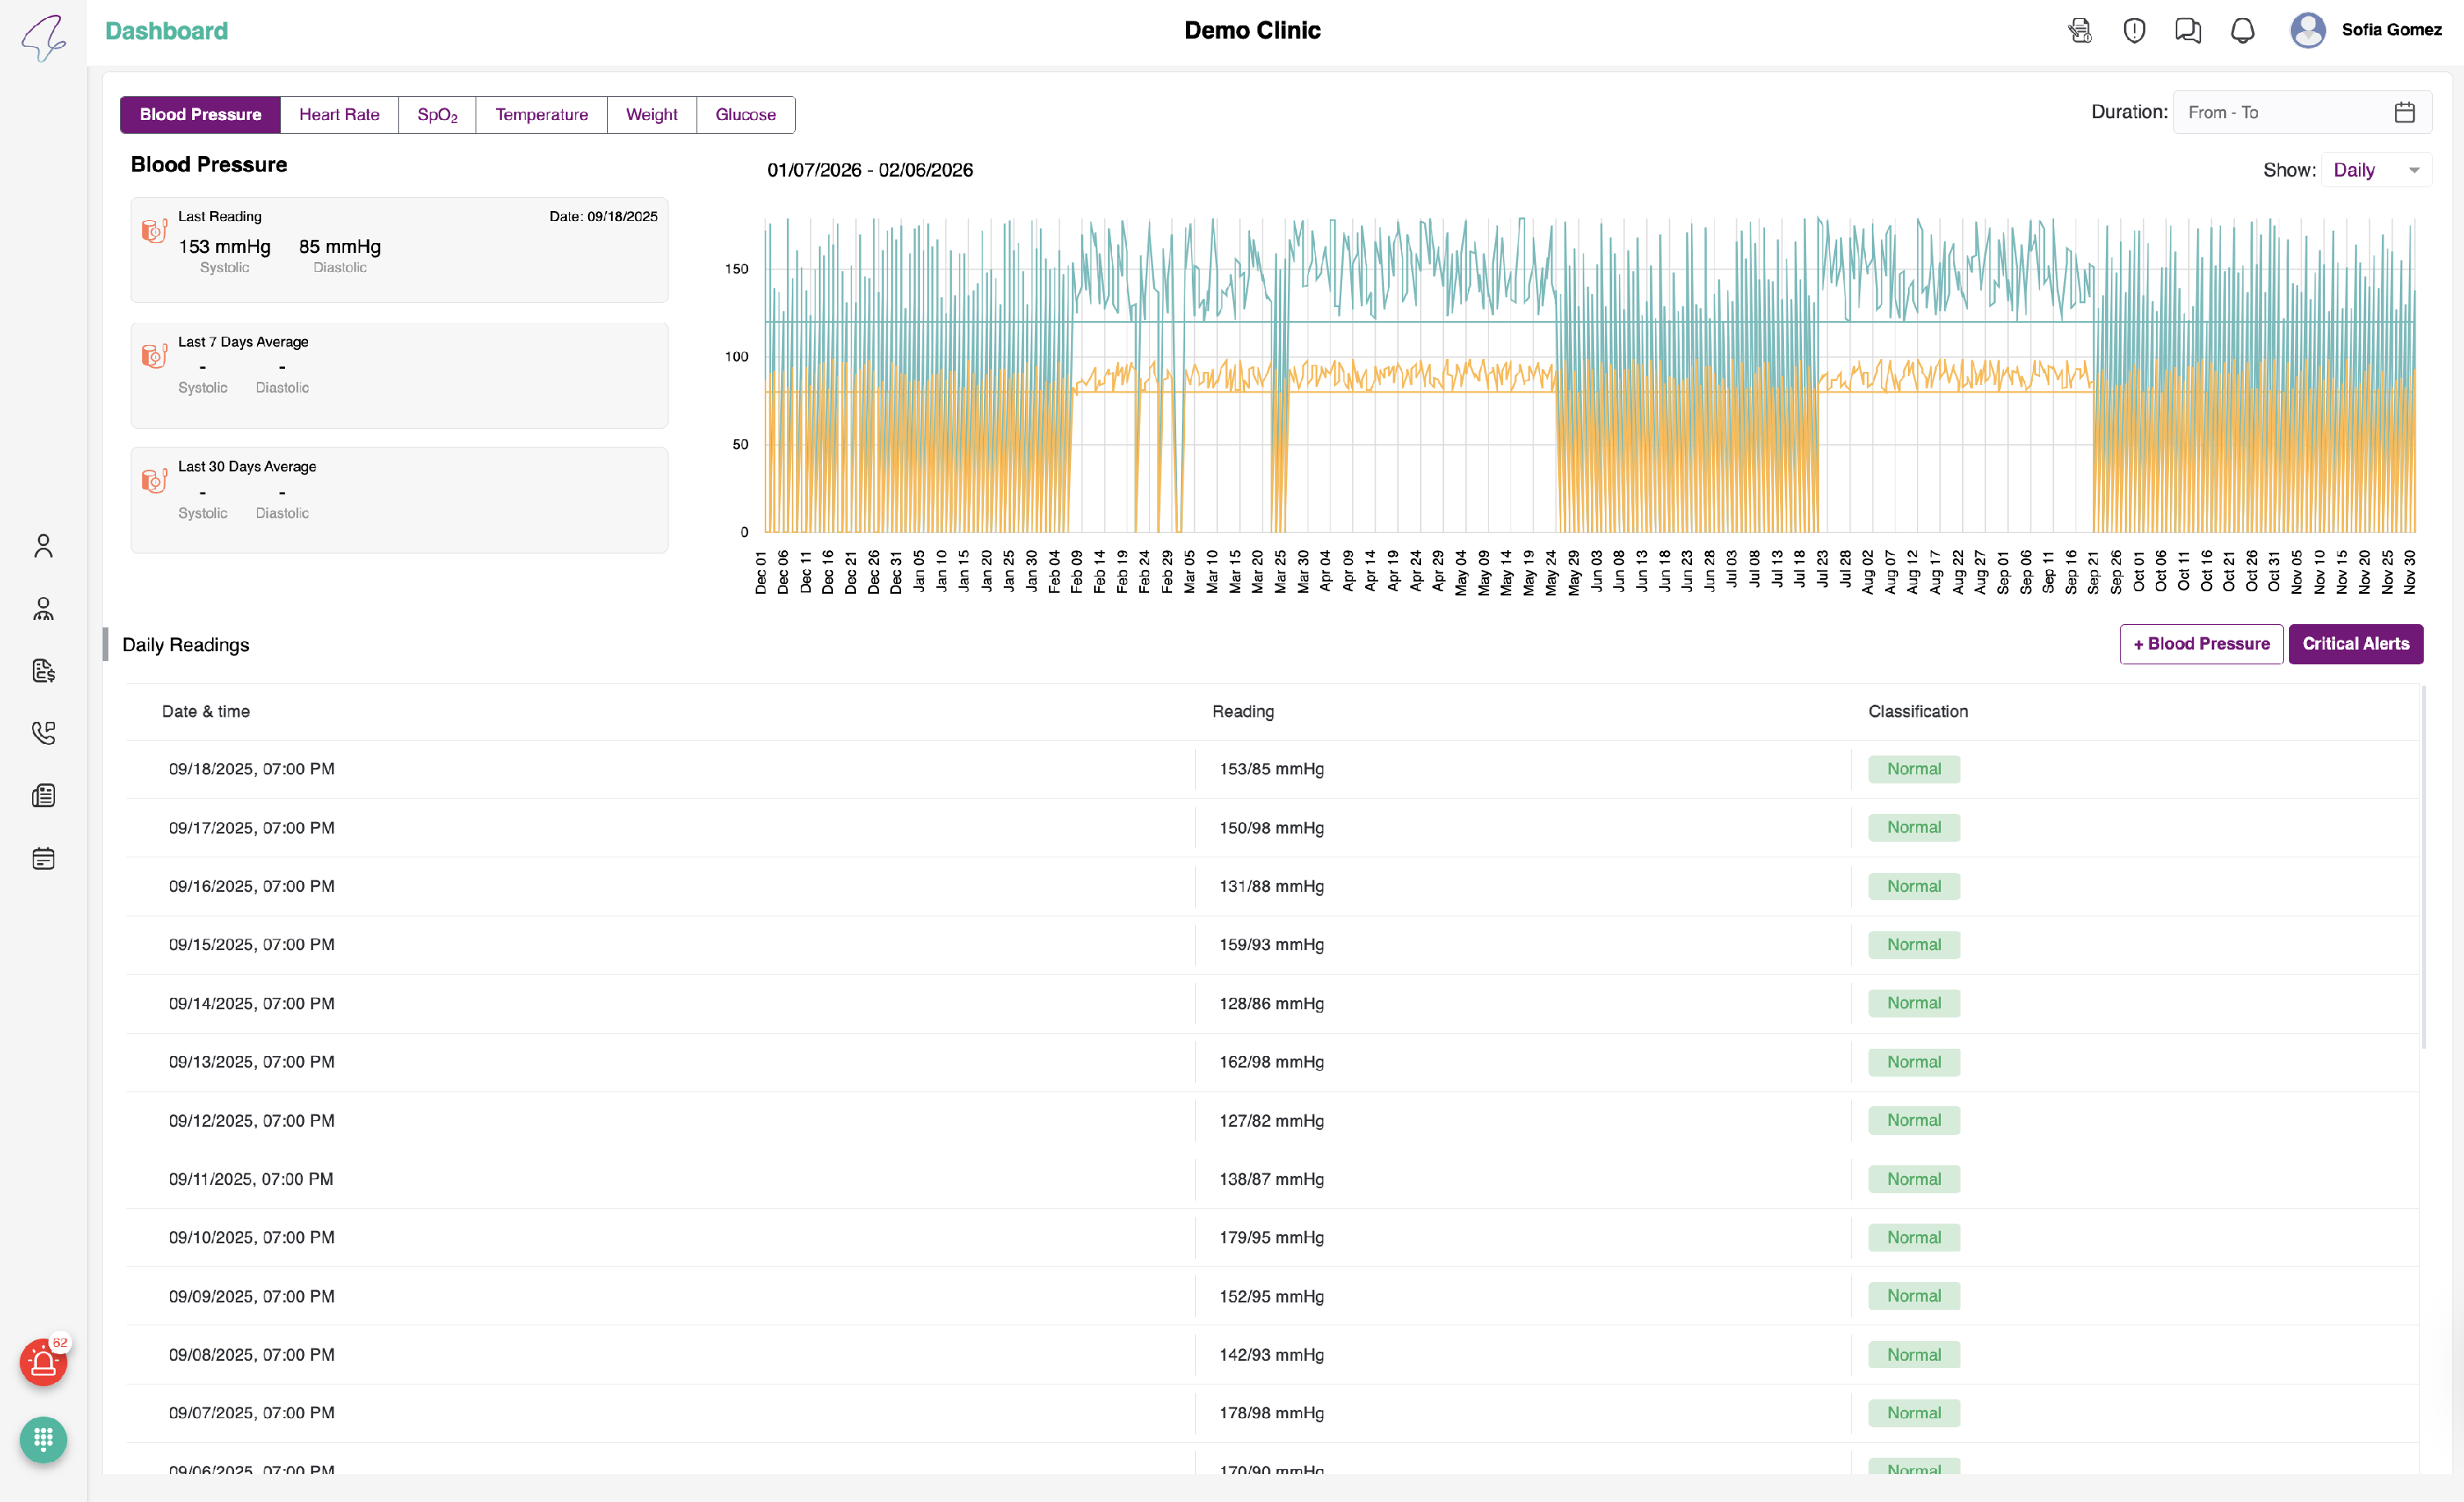2464x1502 pixels.
Task: Switch to the Heart Rate tab
Action: coord(339,115)
